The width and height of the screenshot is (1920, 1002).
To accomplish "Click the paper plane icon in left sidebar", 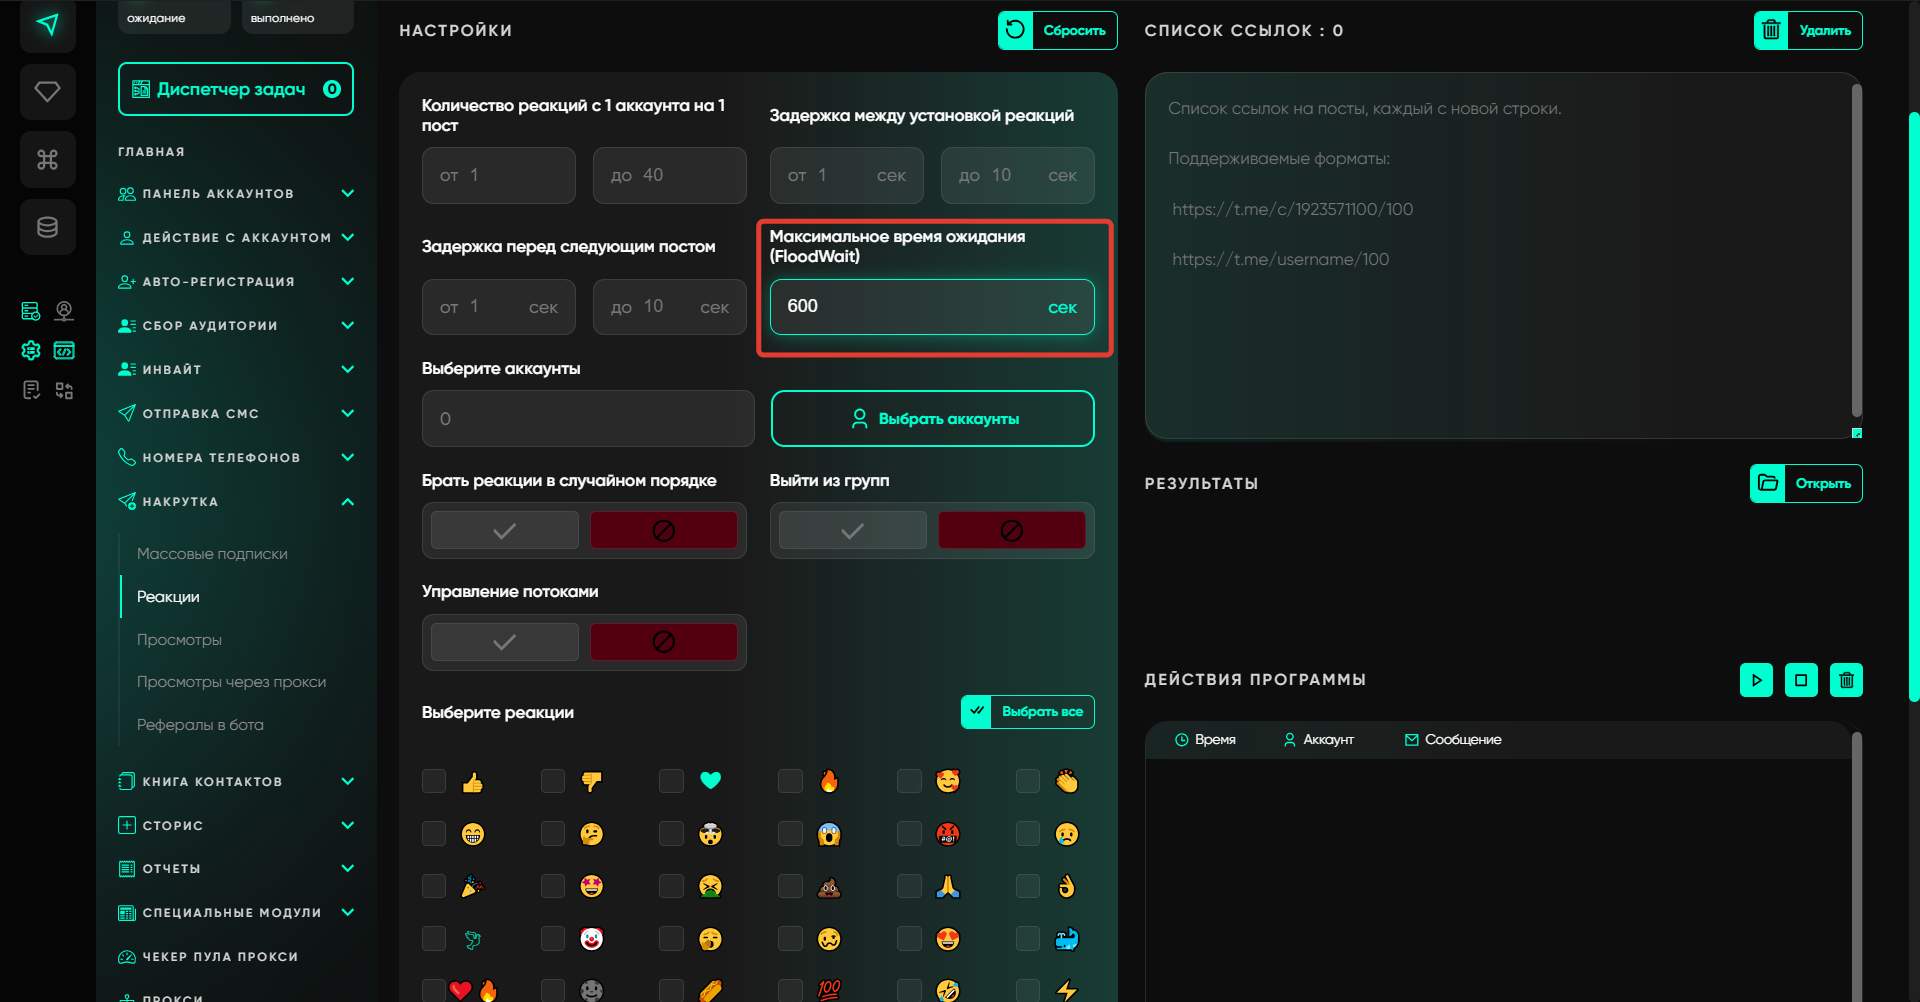I will tap(47, 25).
